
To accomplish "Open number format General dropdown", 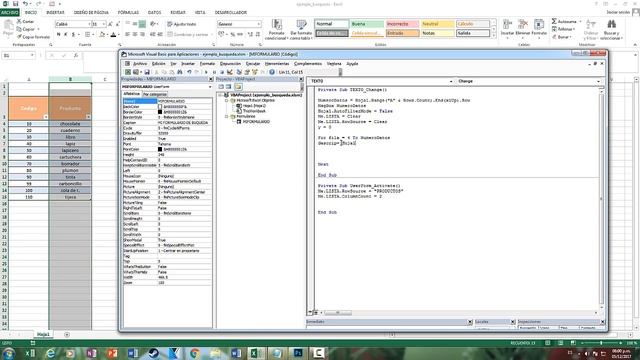I will (x=258, y=24).
